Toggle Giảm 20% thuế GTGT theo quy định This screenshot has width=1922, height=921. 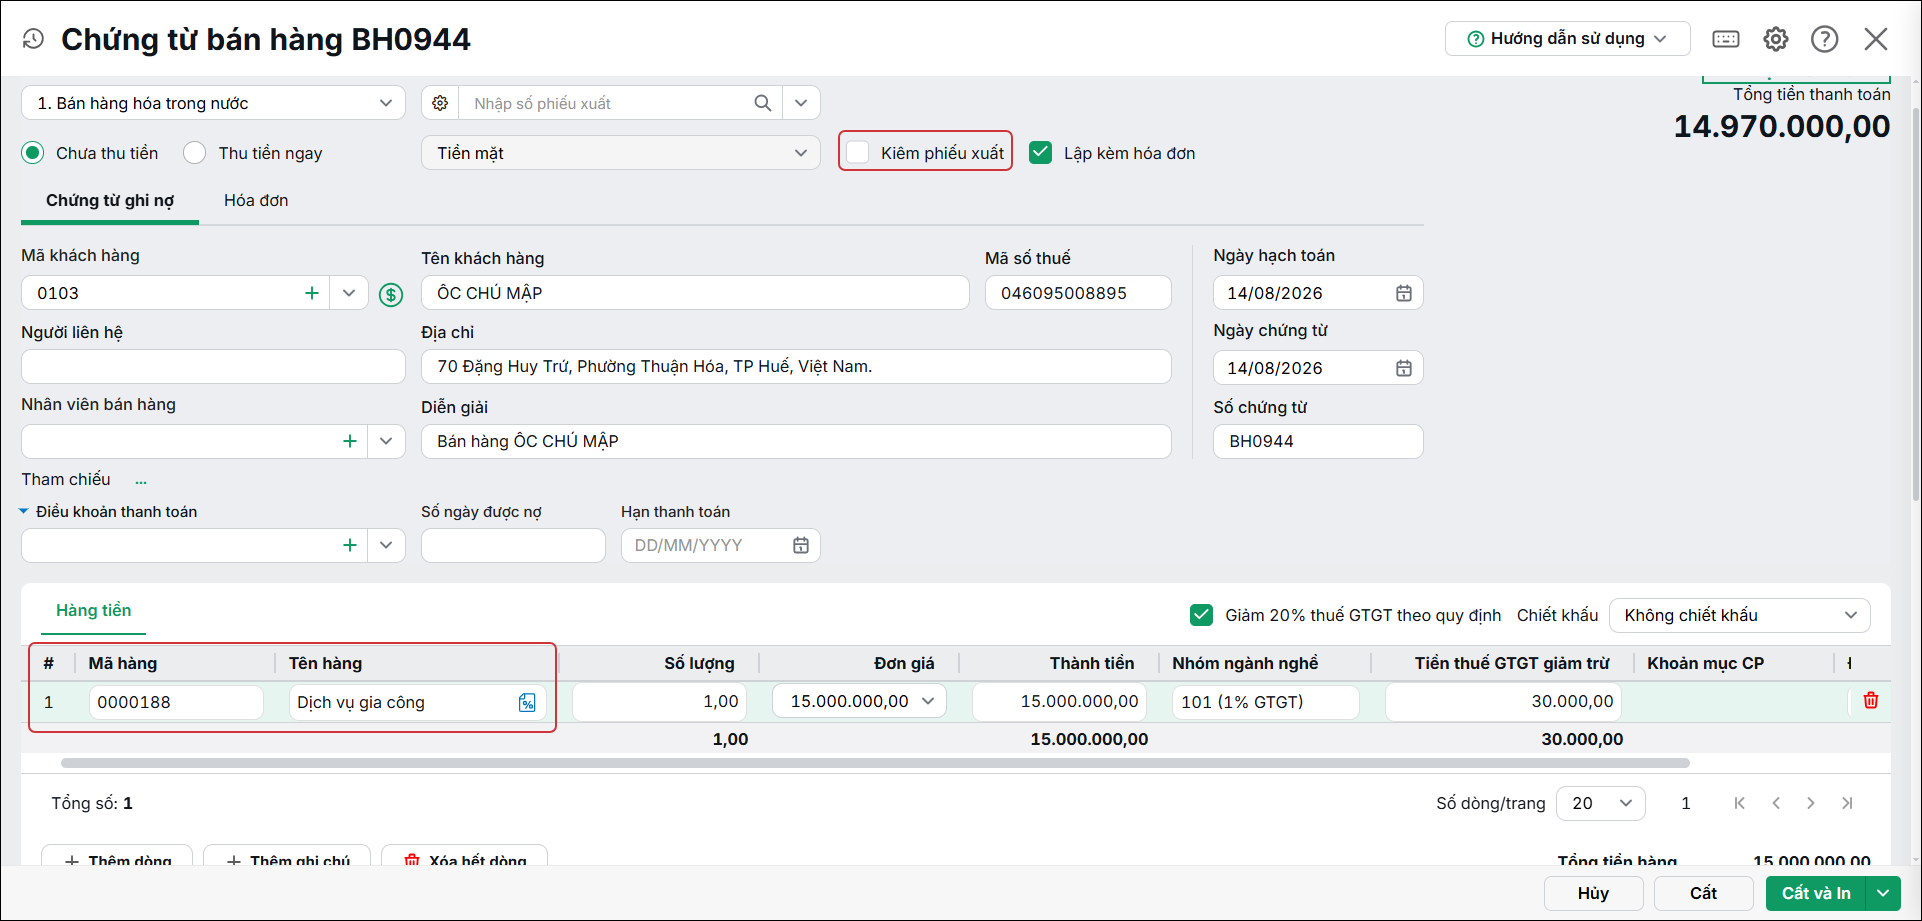[1202, 615]
